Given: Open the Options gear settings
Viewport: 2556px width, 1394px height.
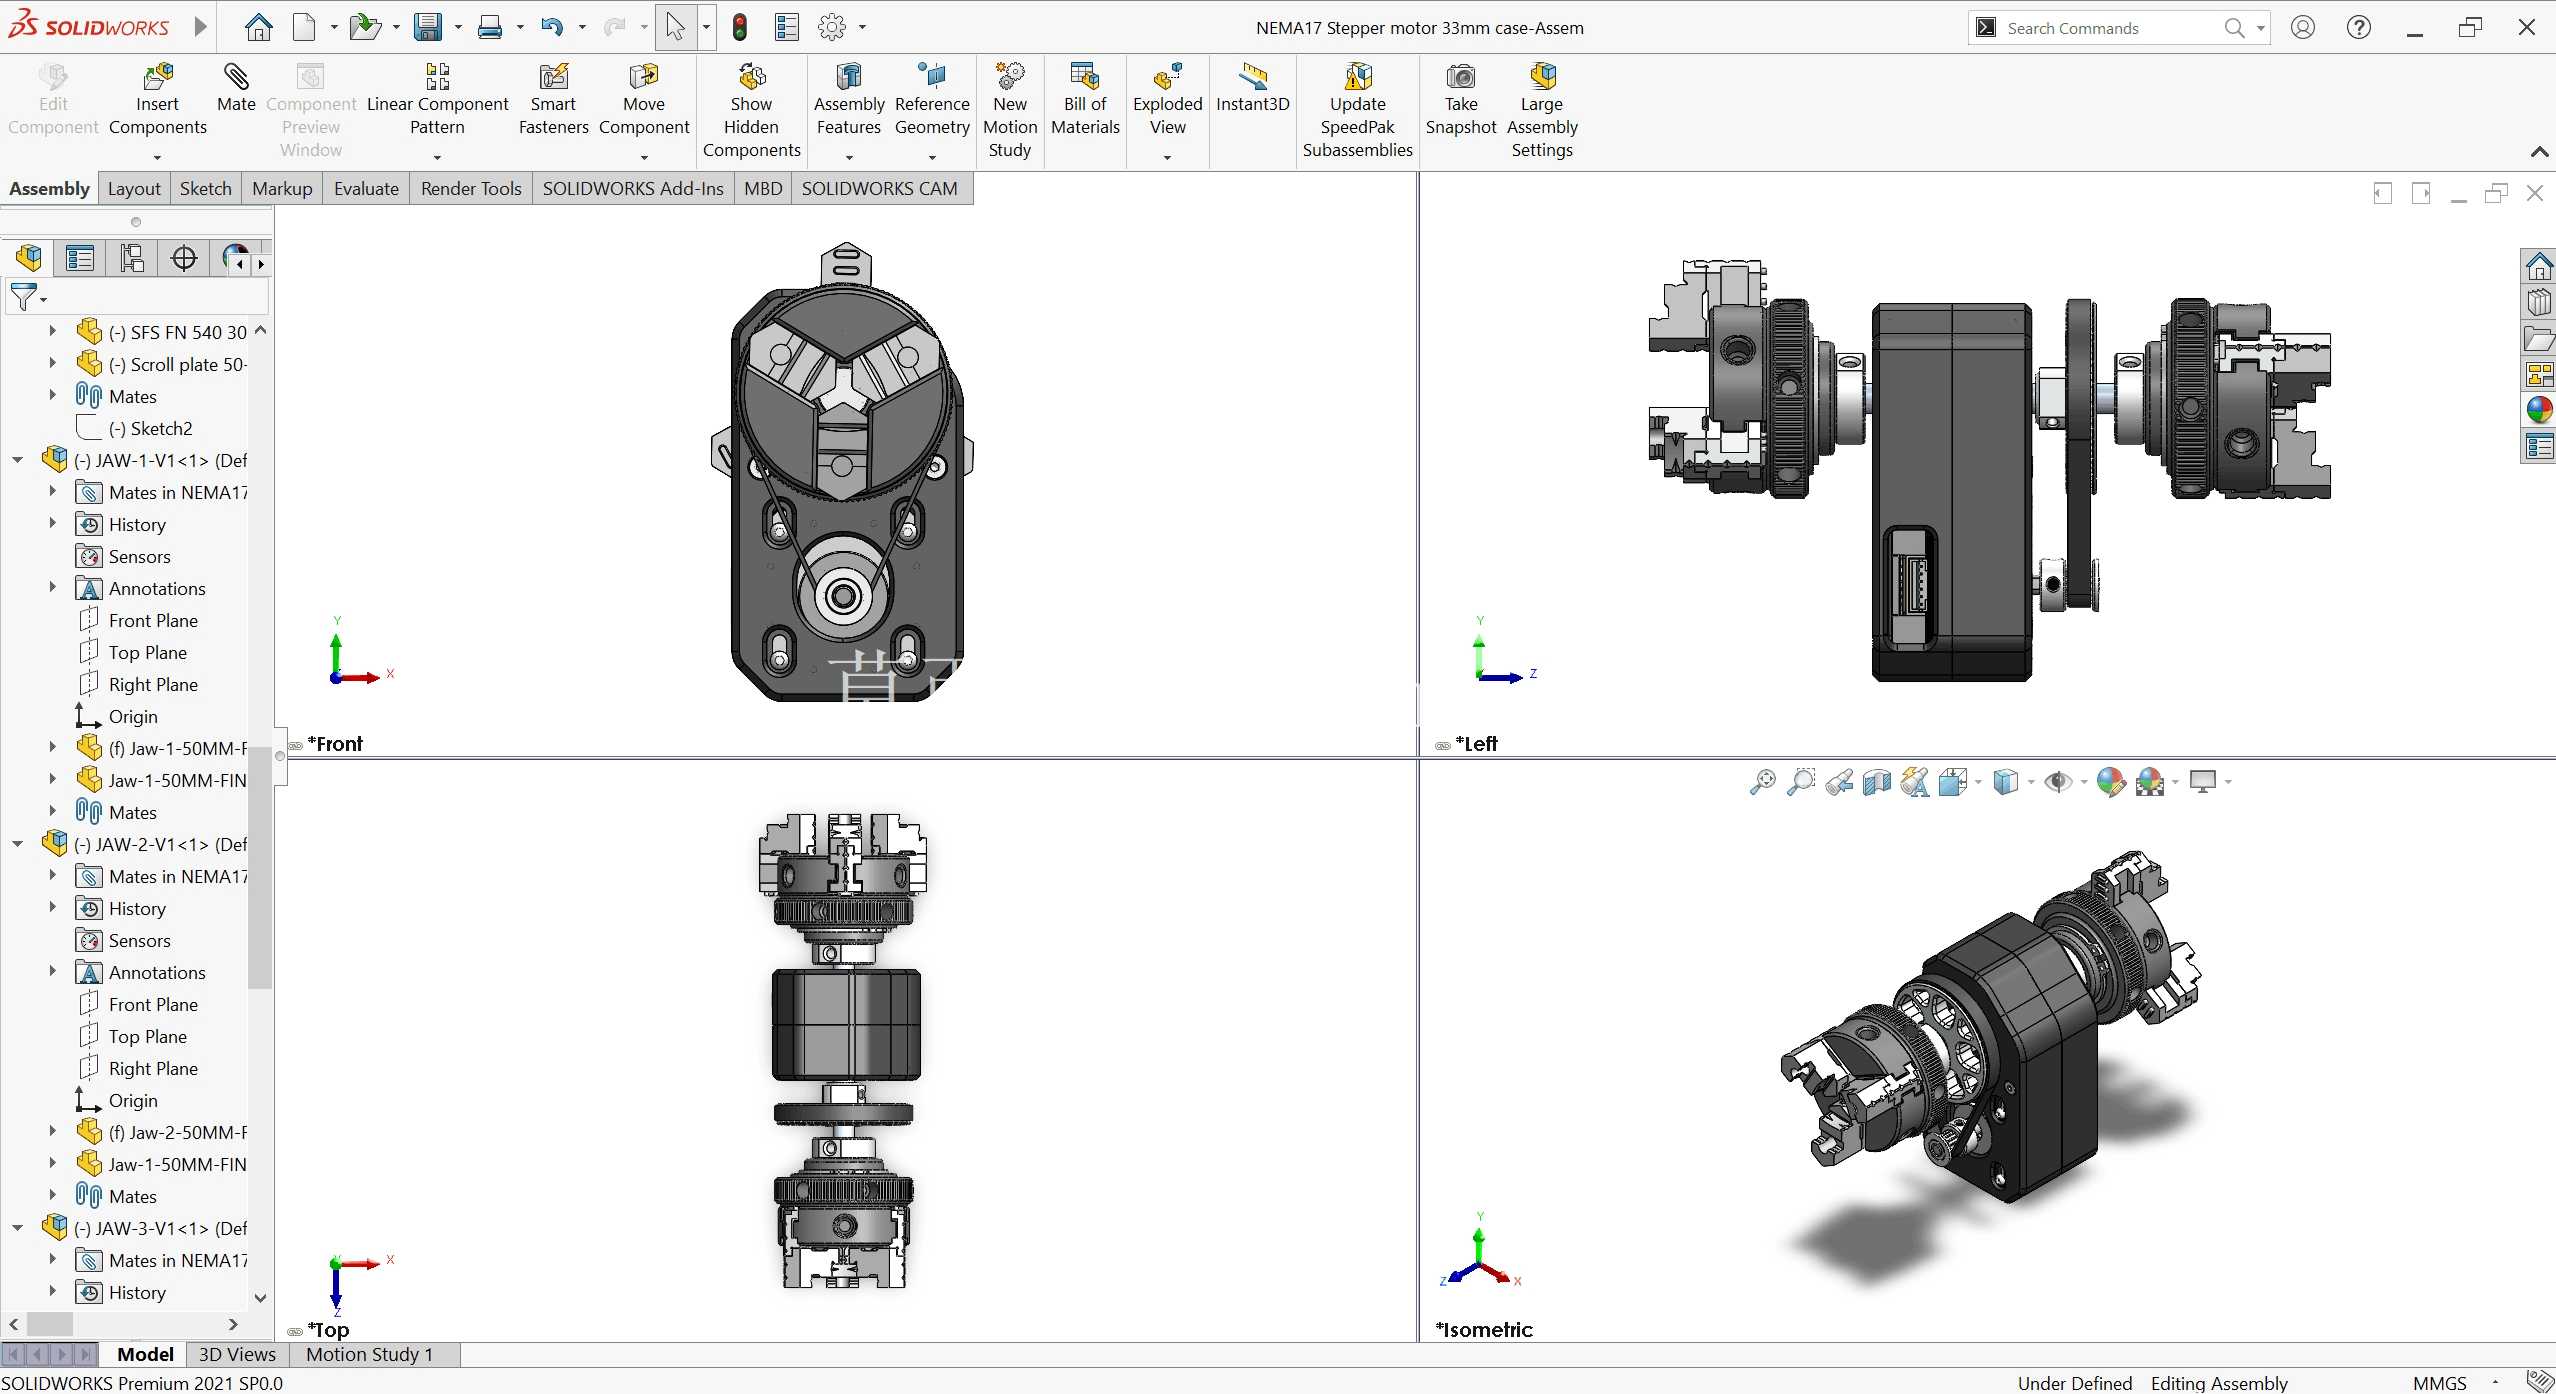Looking at the screenshot, I should [832, 27].
